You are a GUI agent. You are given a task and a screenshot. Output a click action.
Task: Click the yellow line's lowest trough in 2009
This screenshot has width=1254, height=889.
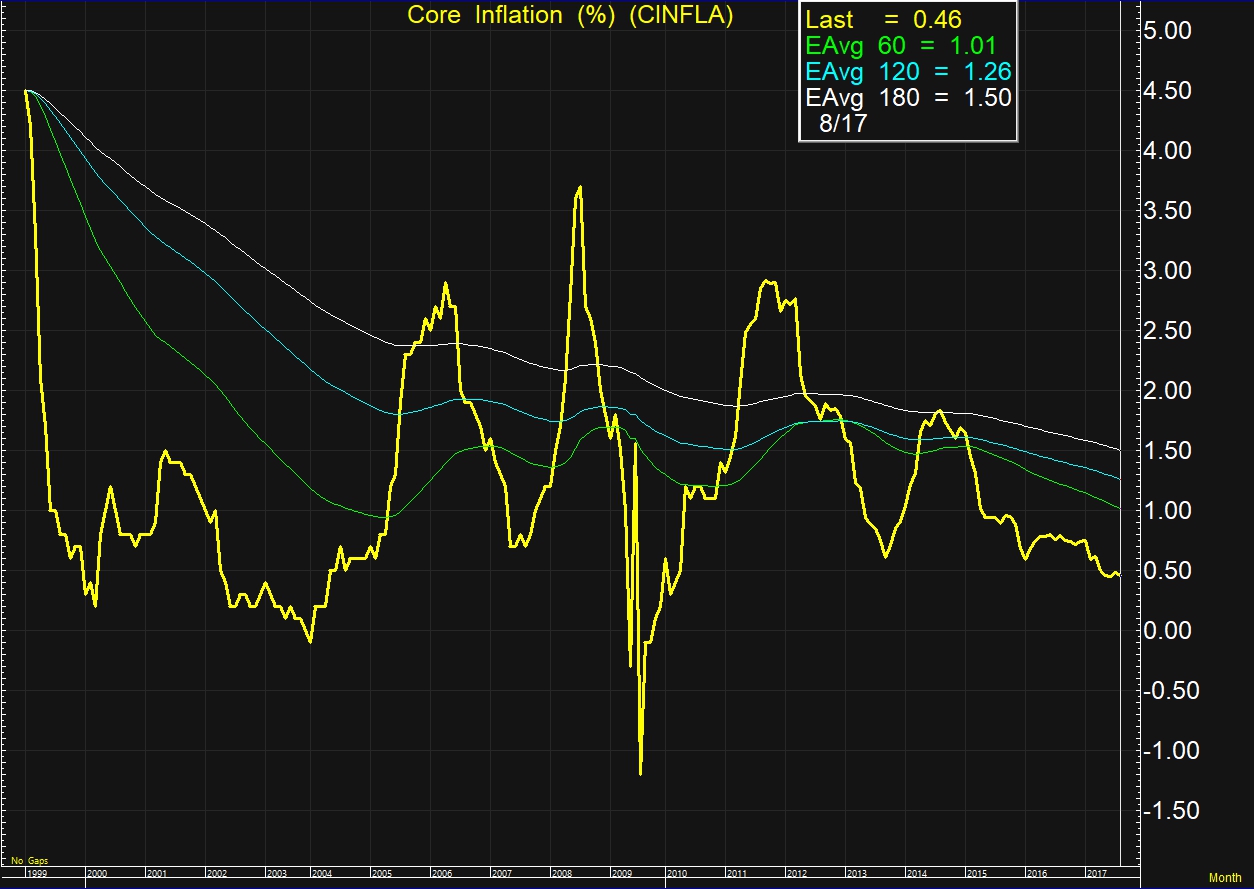[x=640, y=773]
